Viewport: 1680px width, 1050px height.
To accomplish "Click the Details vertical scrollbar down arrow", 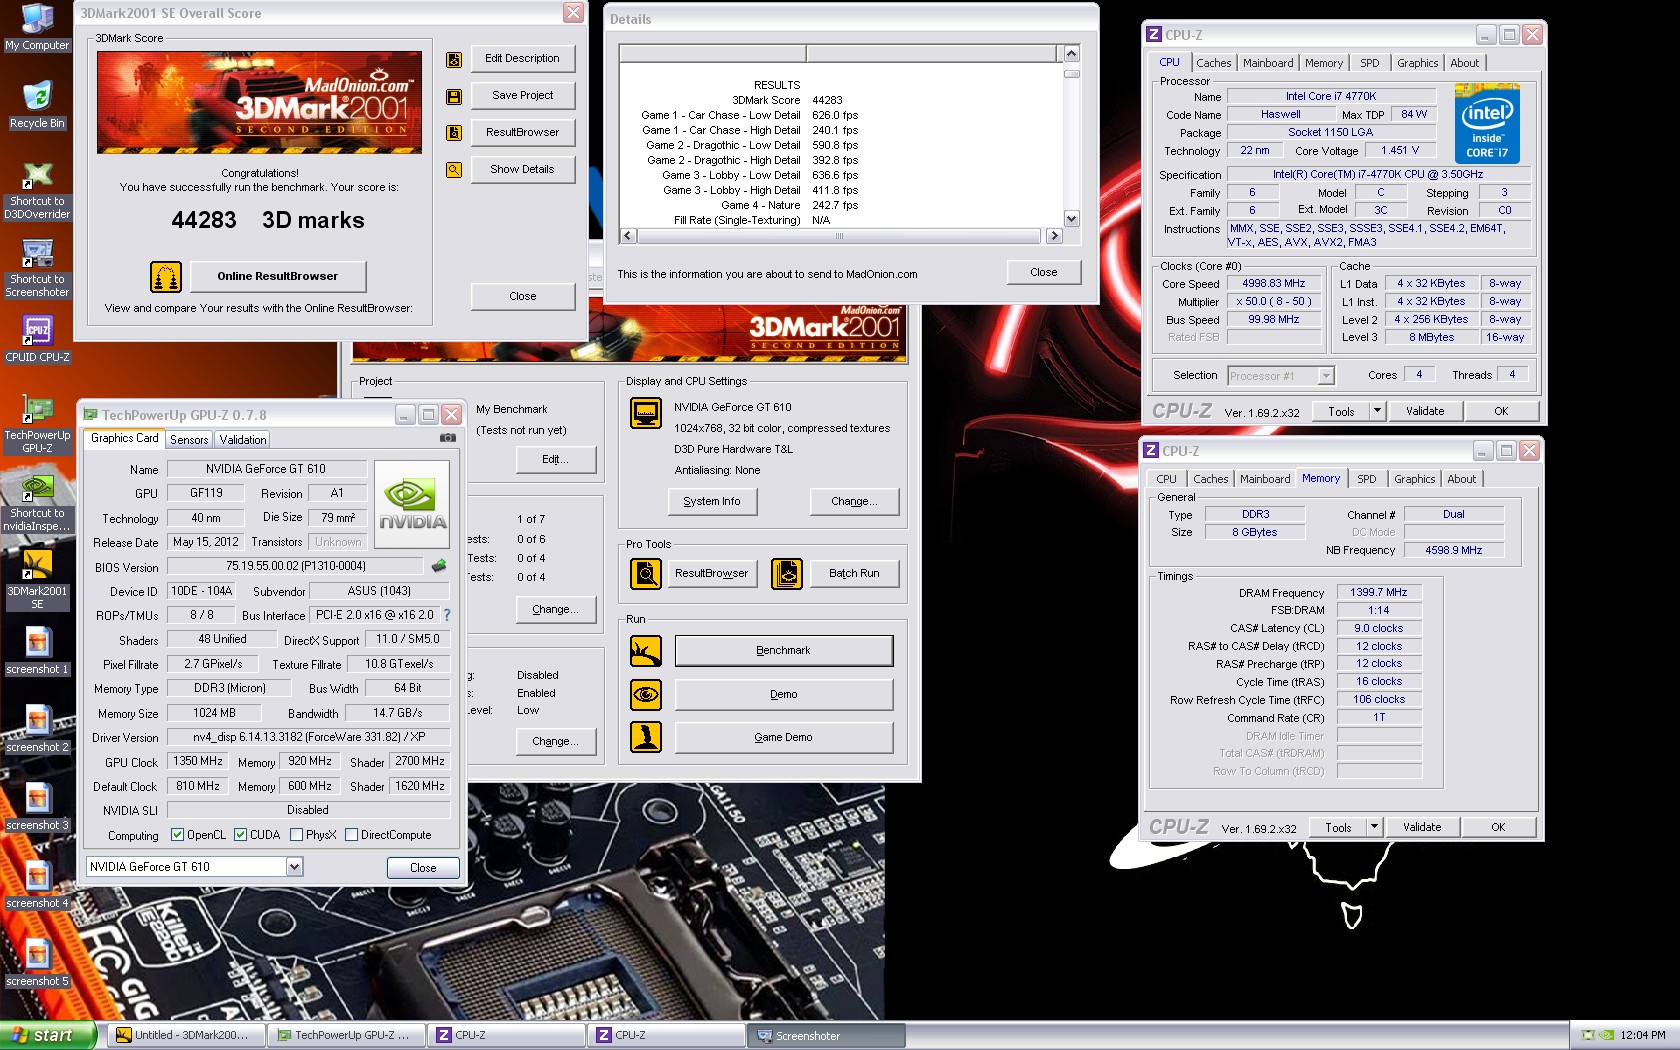I will tap(1072, 219).
